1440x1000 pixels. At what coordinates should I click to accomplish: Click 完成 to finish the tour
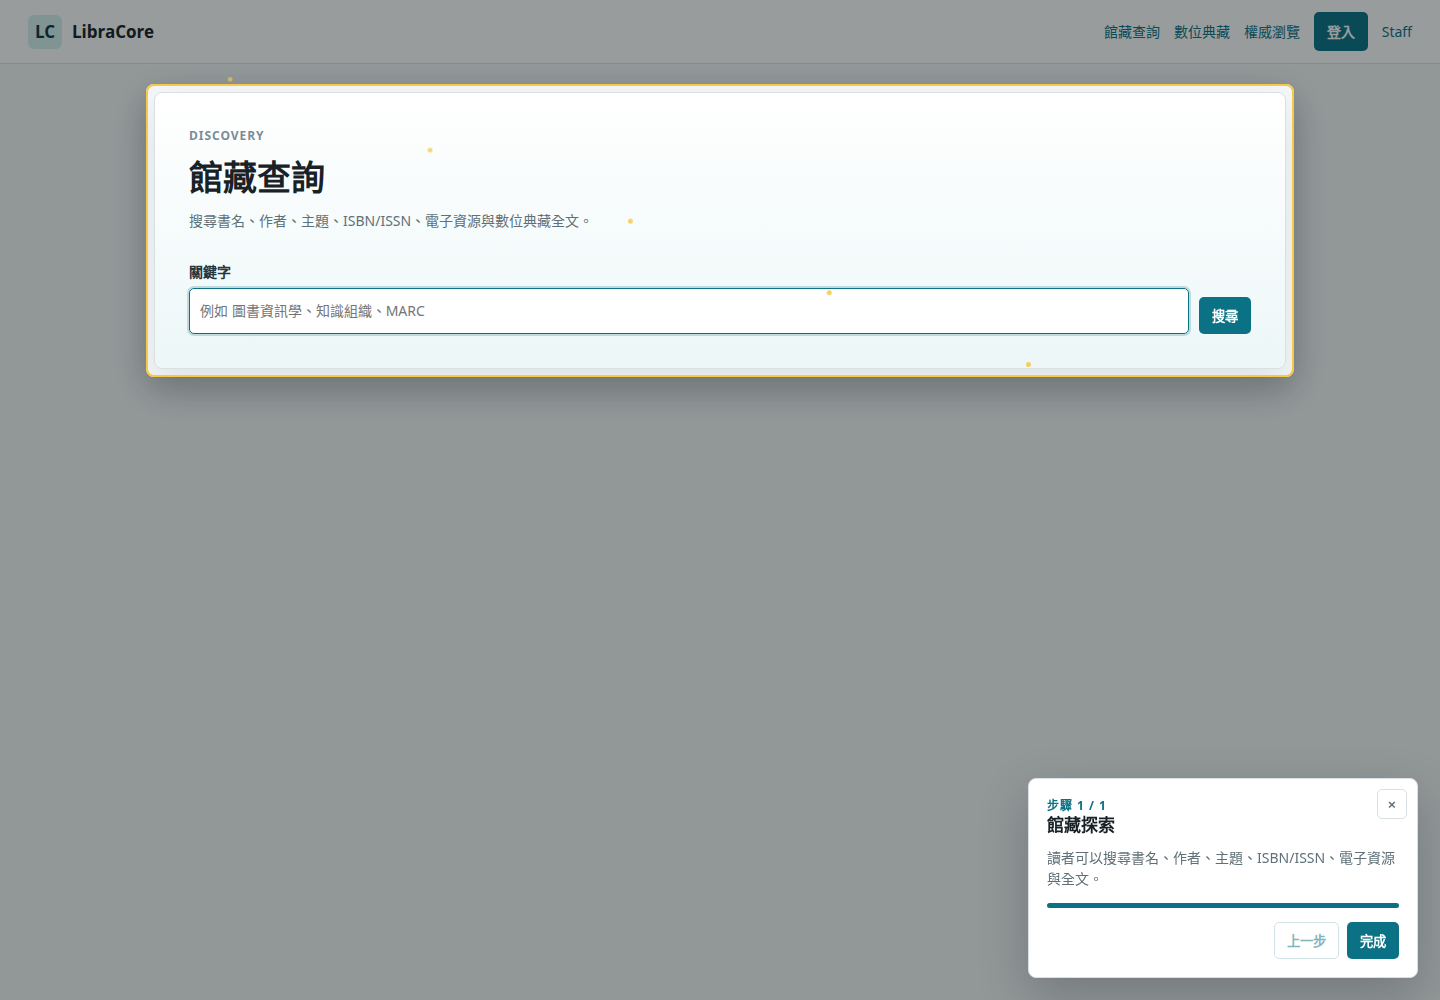(x=1373, y=941)
